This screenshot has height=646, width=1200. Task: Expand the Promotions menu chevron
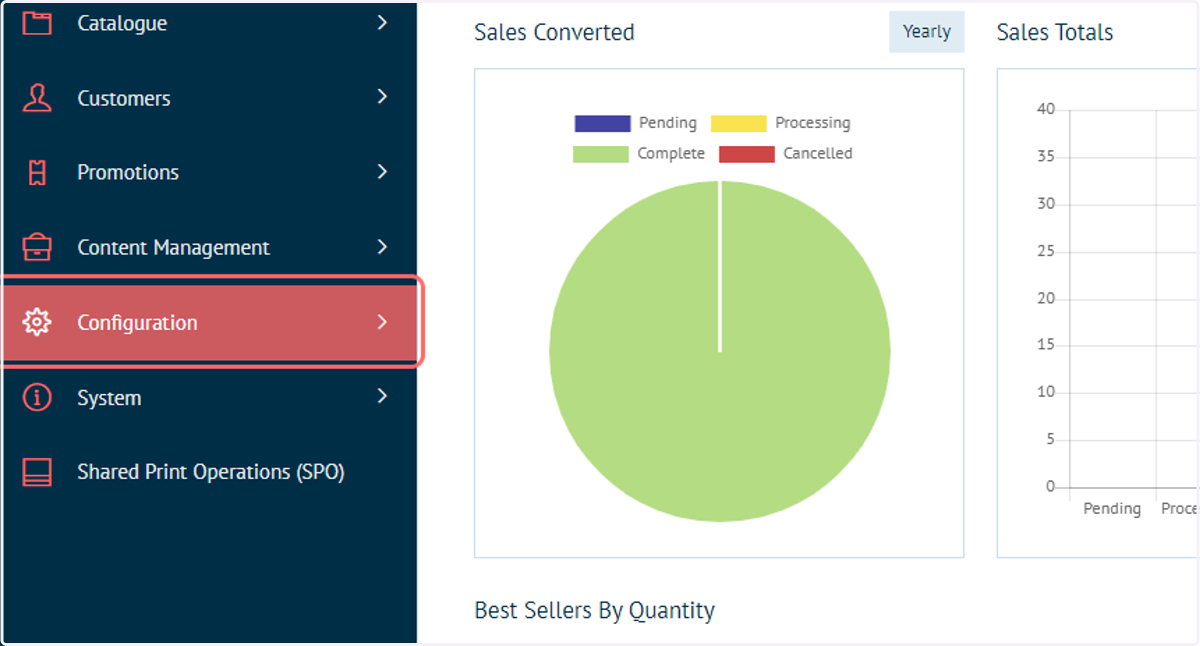382,172
